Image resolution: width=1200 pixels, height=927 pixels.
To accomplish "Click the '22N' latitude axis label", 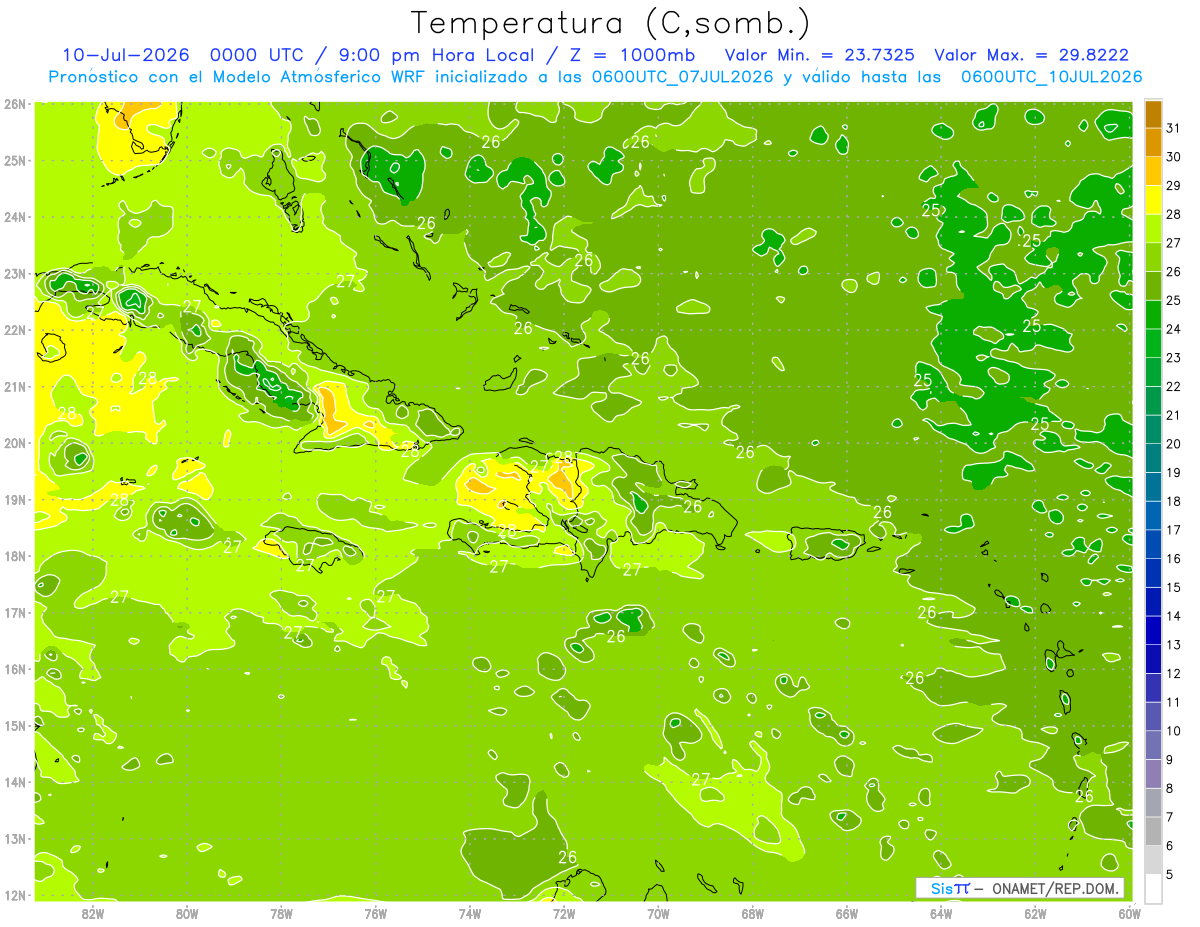I will (x=15, y=330).
